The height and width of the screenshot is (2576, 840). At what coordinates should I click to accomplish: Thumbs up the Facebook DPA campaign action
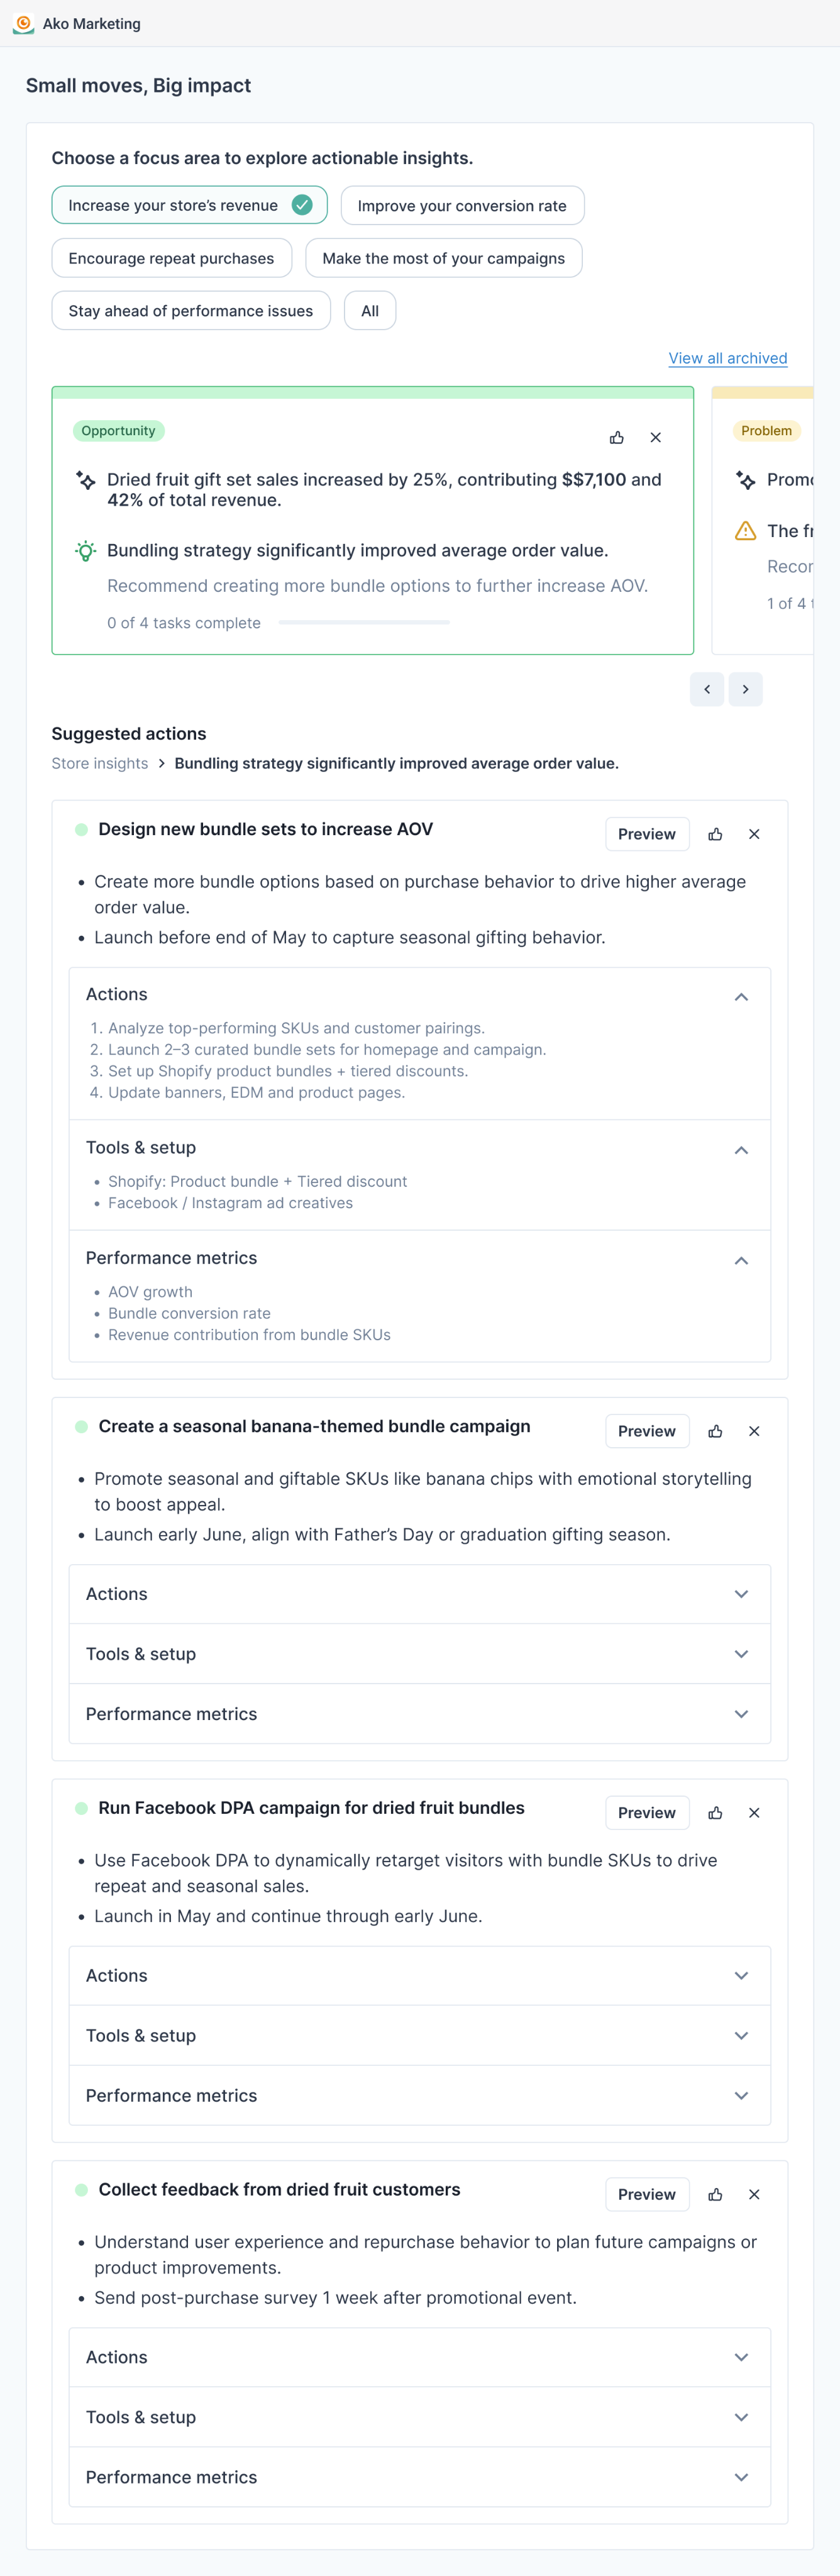tap(715, 1813)
